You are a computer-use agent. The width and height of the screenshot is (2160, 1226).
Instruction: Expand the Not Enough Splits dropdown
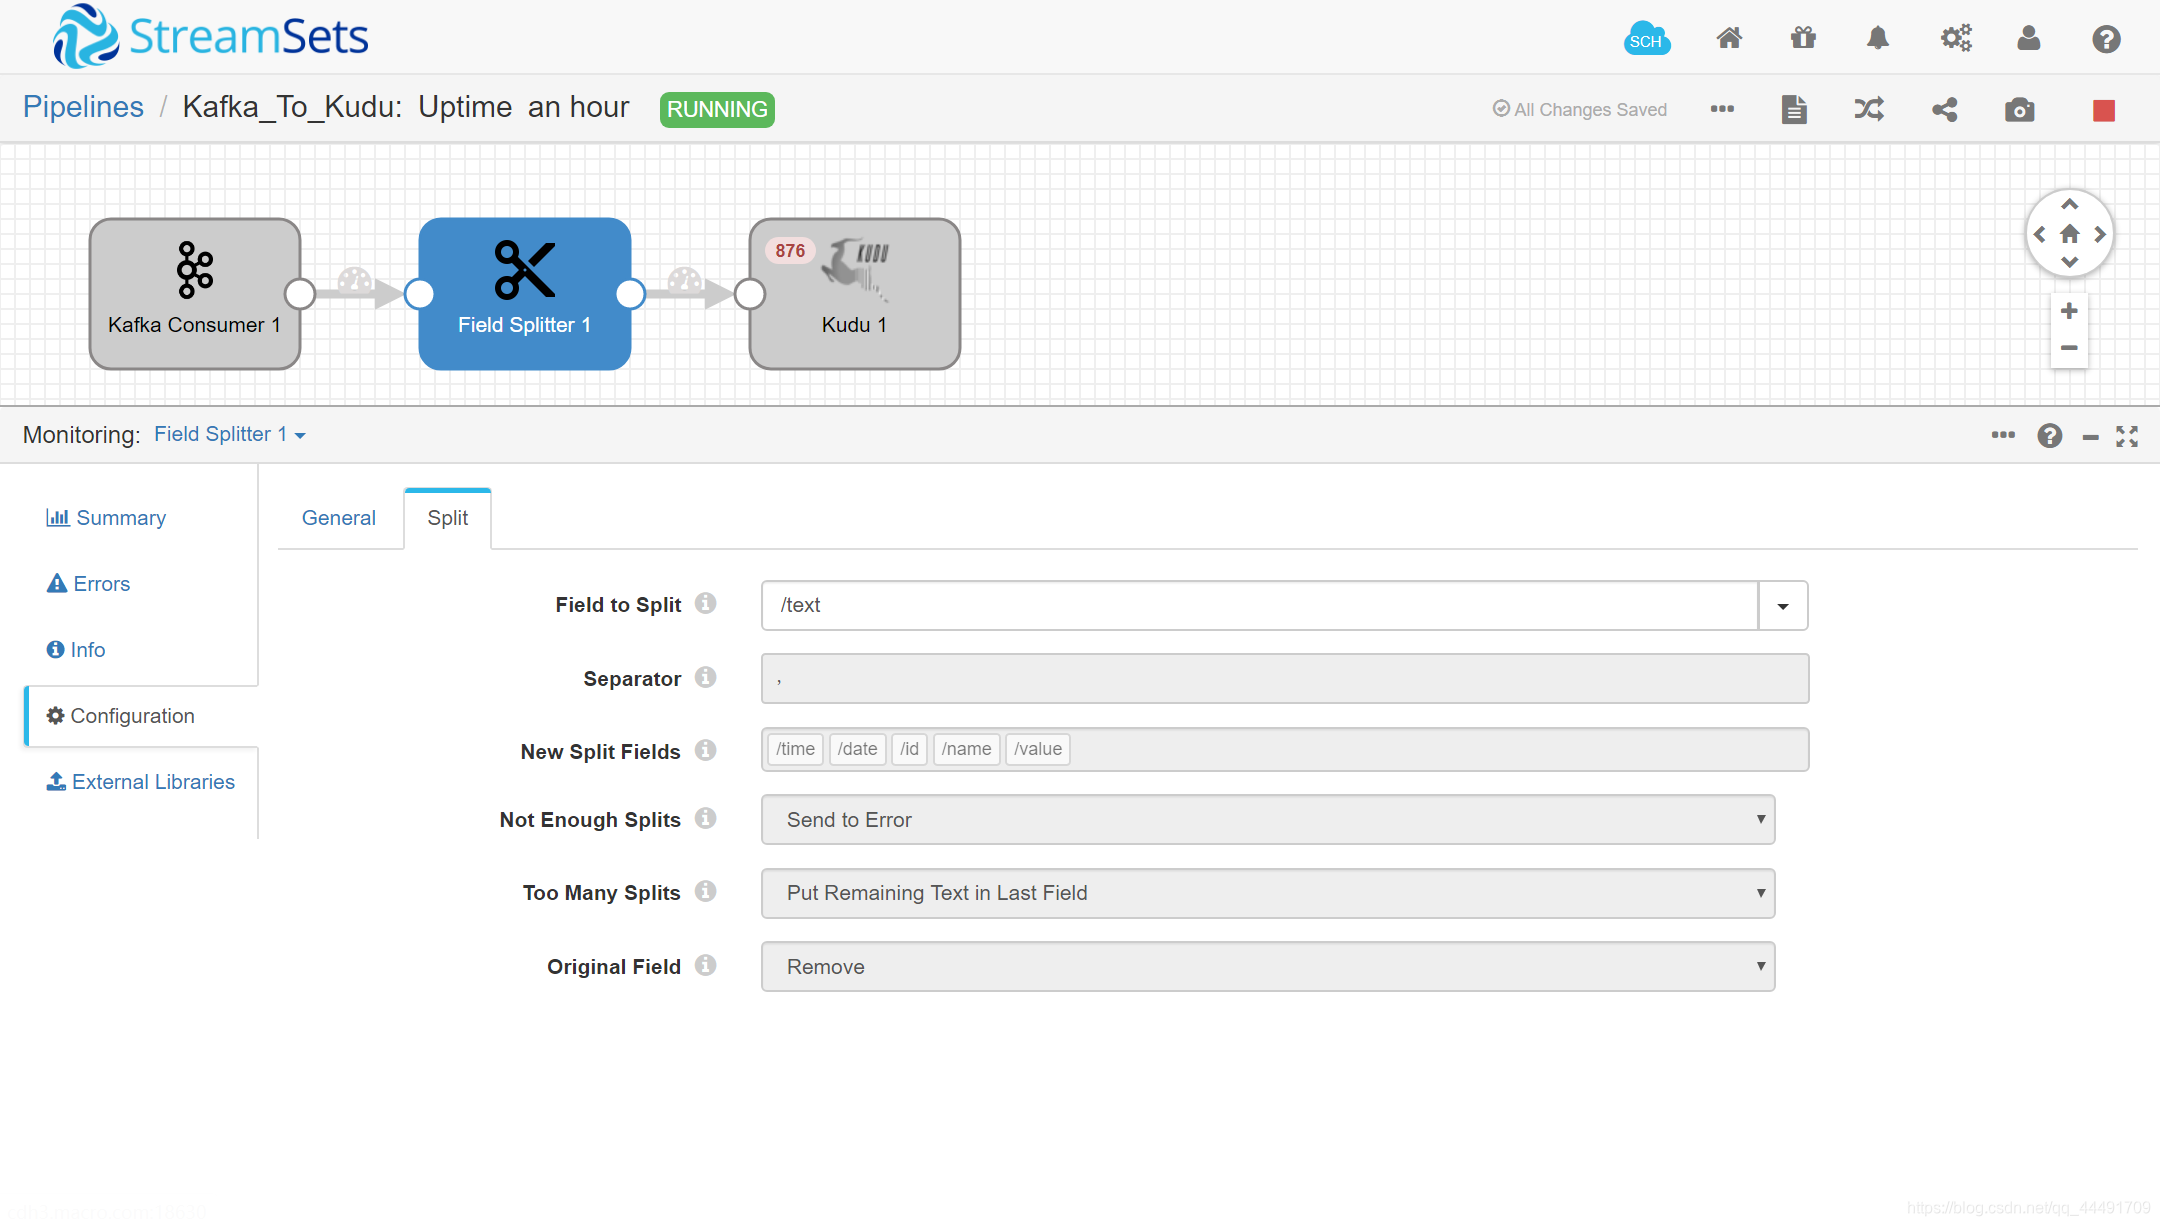pyautogui.click(x=1761, y=819)
